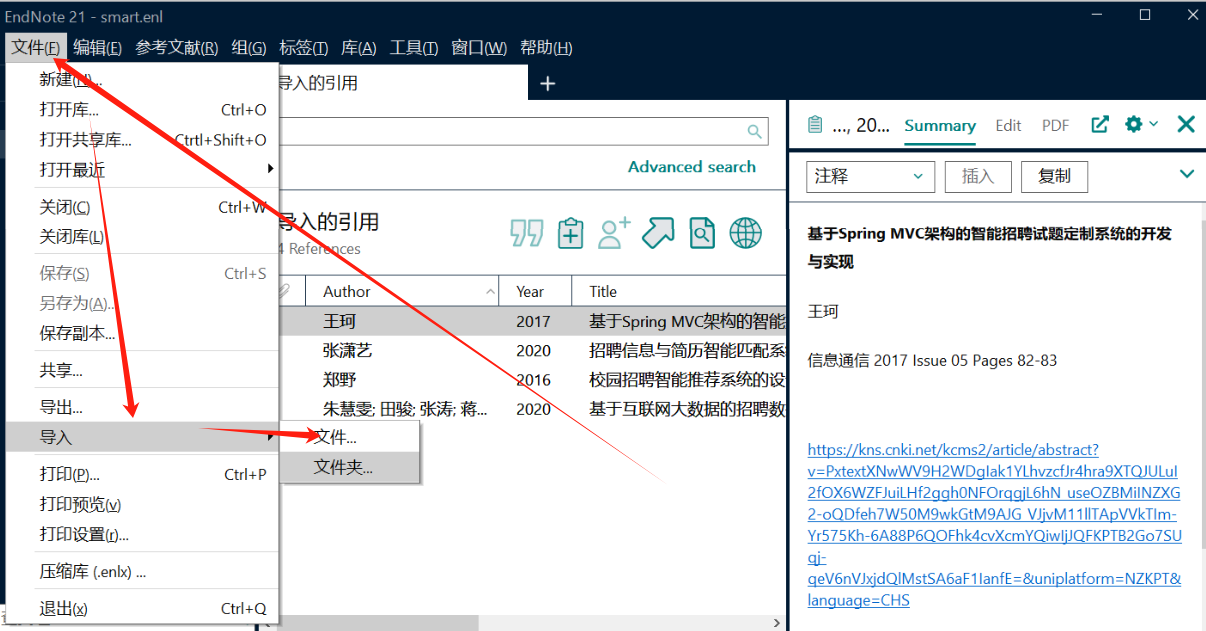Select 打开共享库... menu entry
This screenshot has height=631, width=1206.
click(x=142, y=140)
